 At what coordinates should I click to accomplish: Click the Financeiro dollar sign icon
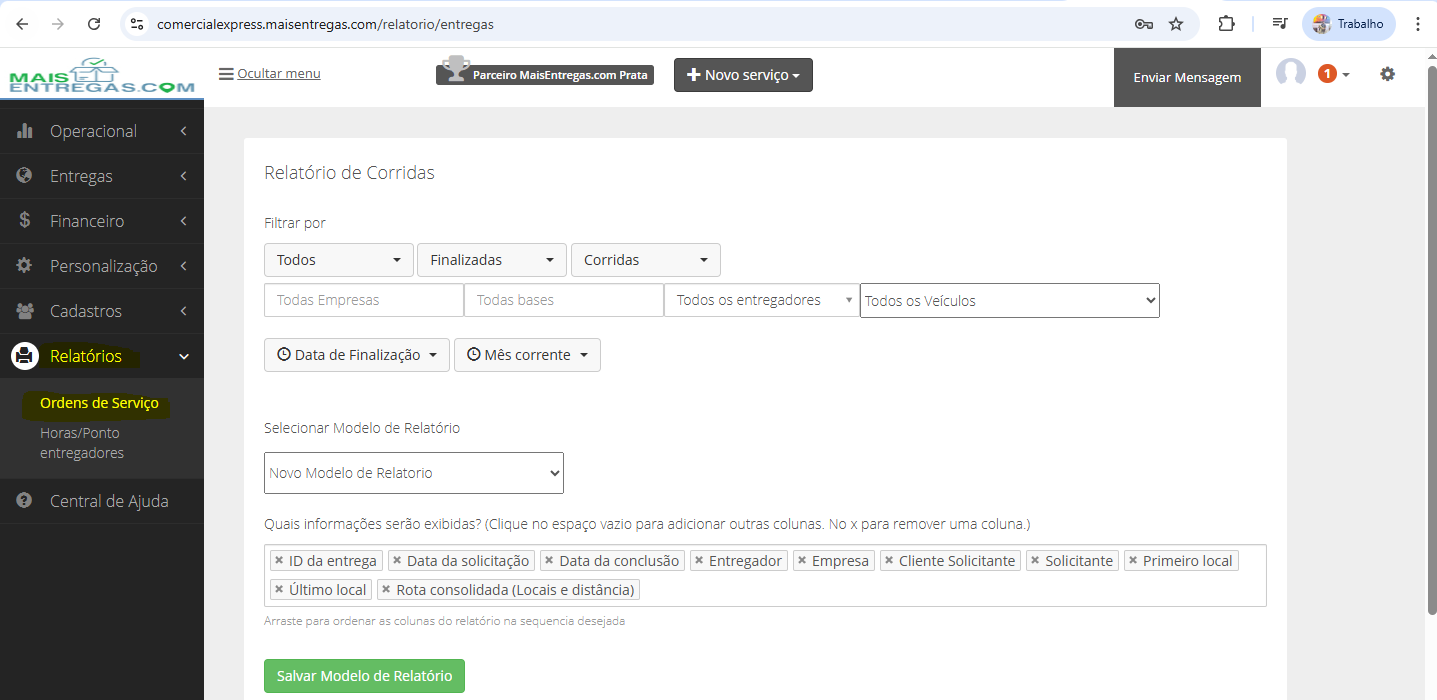[25, 221]
